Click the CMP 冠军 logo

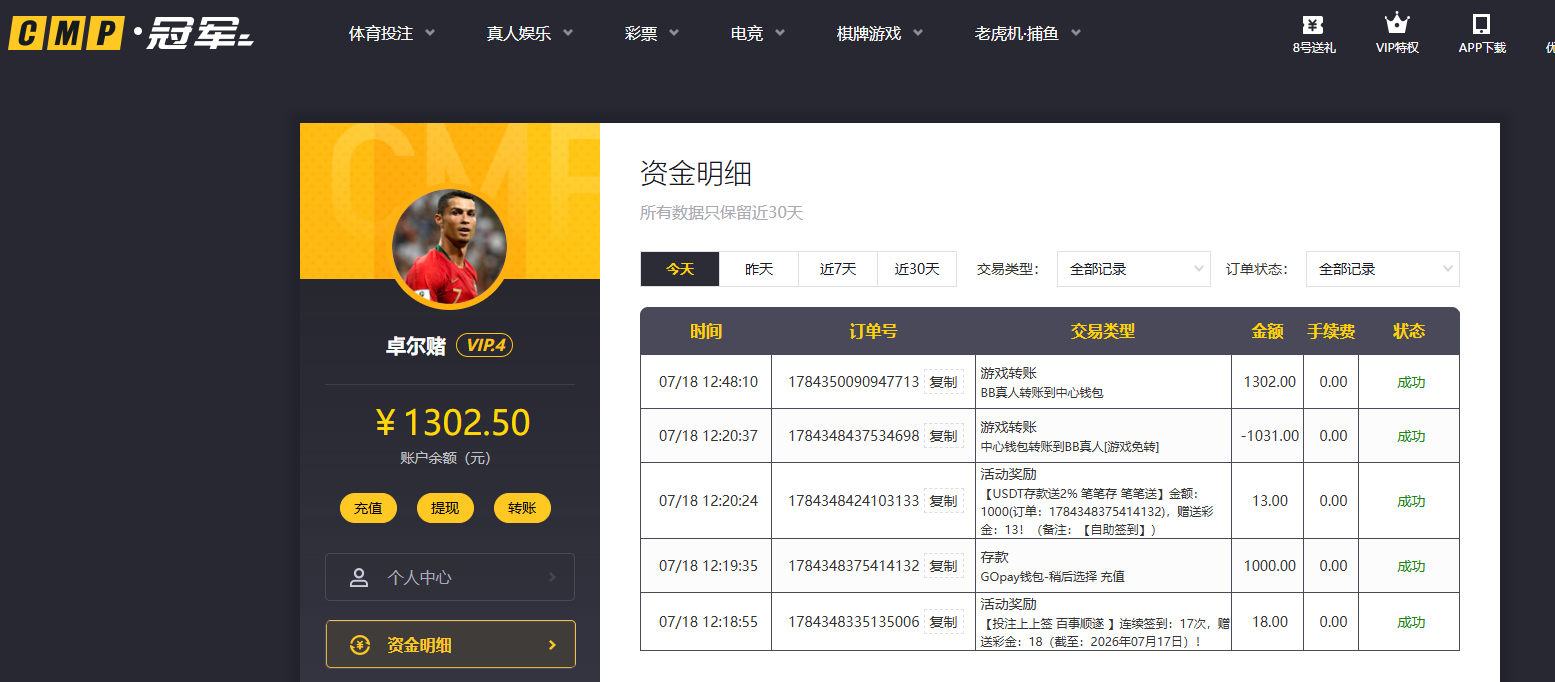131,33
